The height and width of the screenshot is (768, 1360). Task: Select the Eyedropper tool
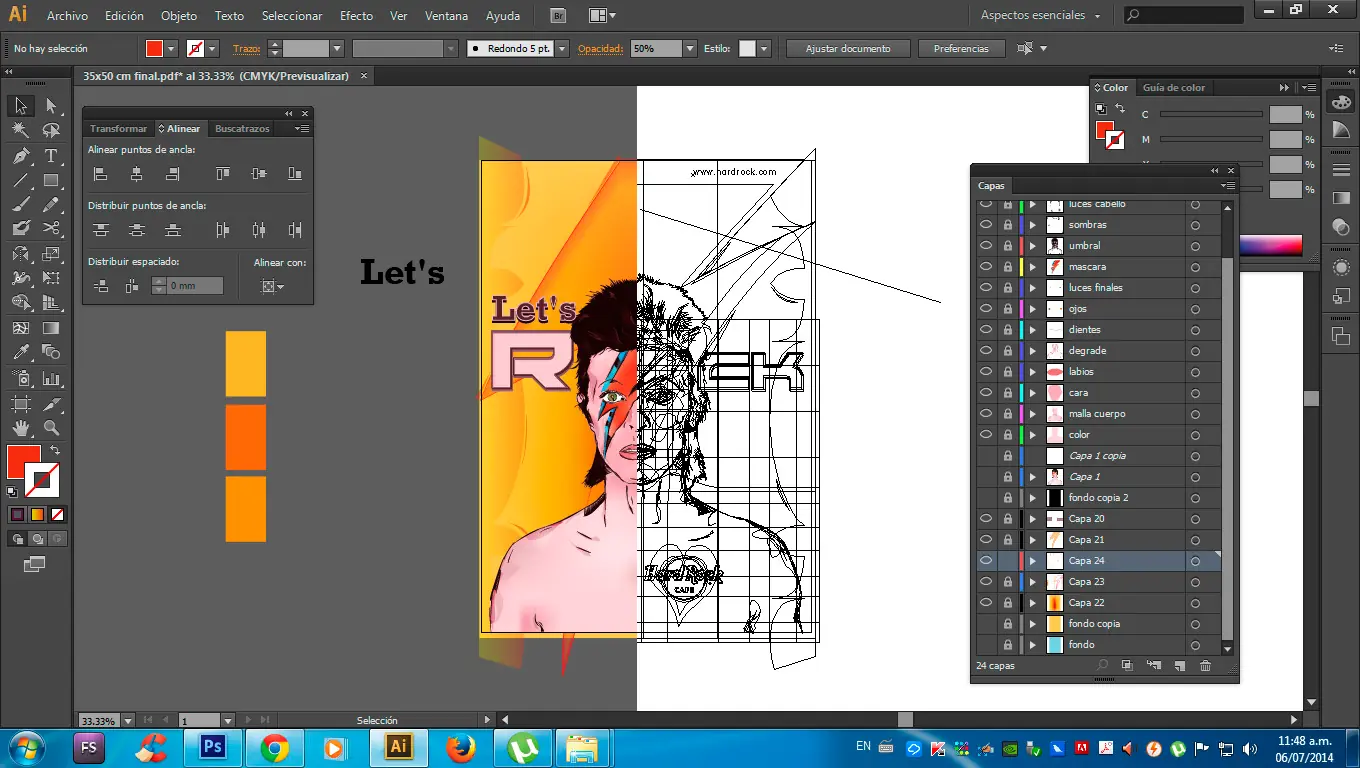point(20,352)
